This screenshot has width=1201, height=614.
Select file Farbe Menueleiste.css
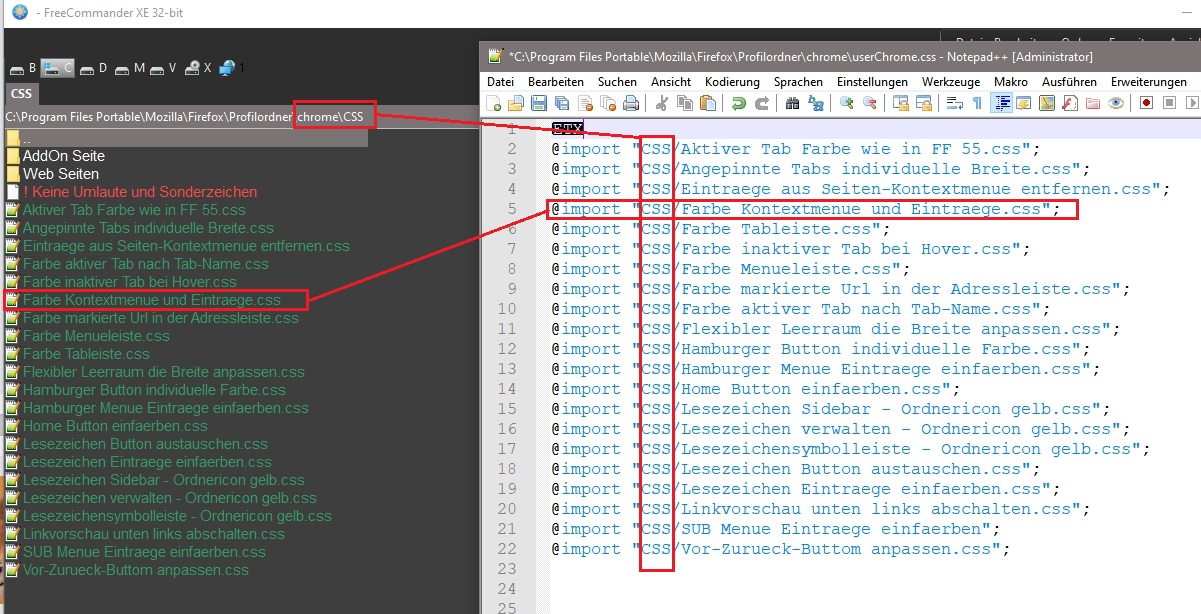tap(96, 336)
